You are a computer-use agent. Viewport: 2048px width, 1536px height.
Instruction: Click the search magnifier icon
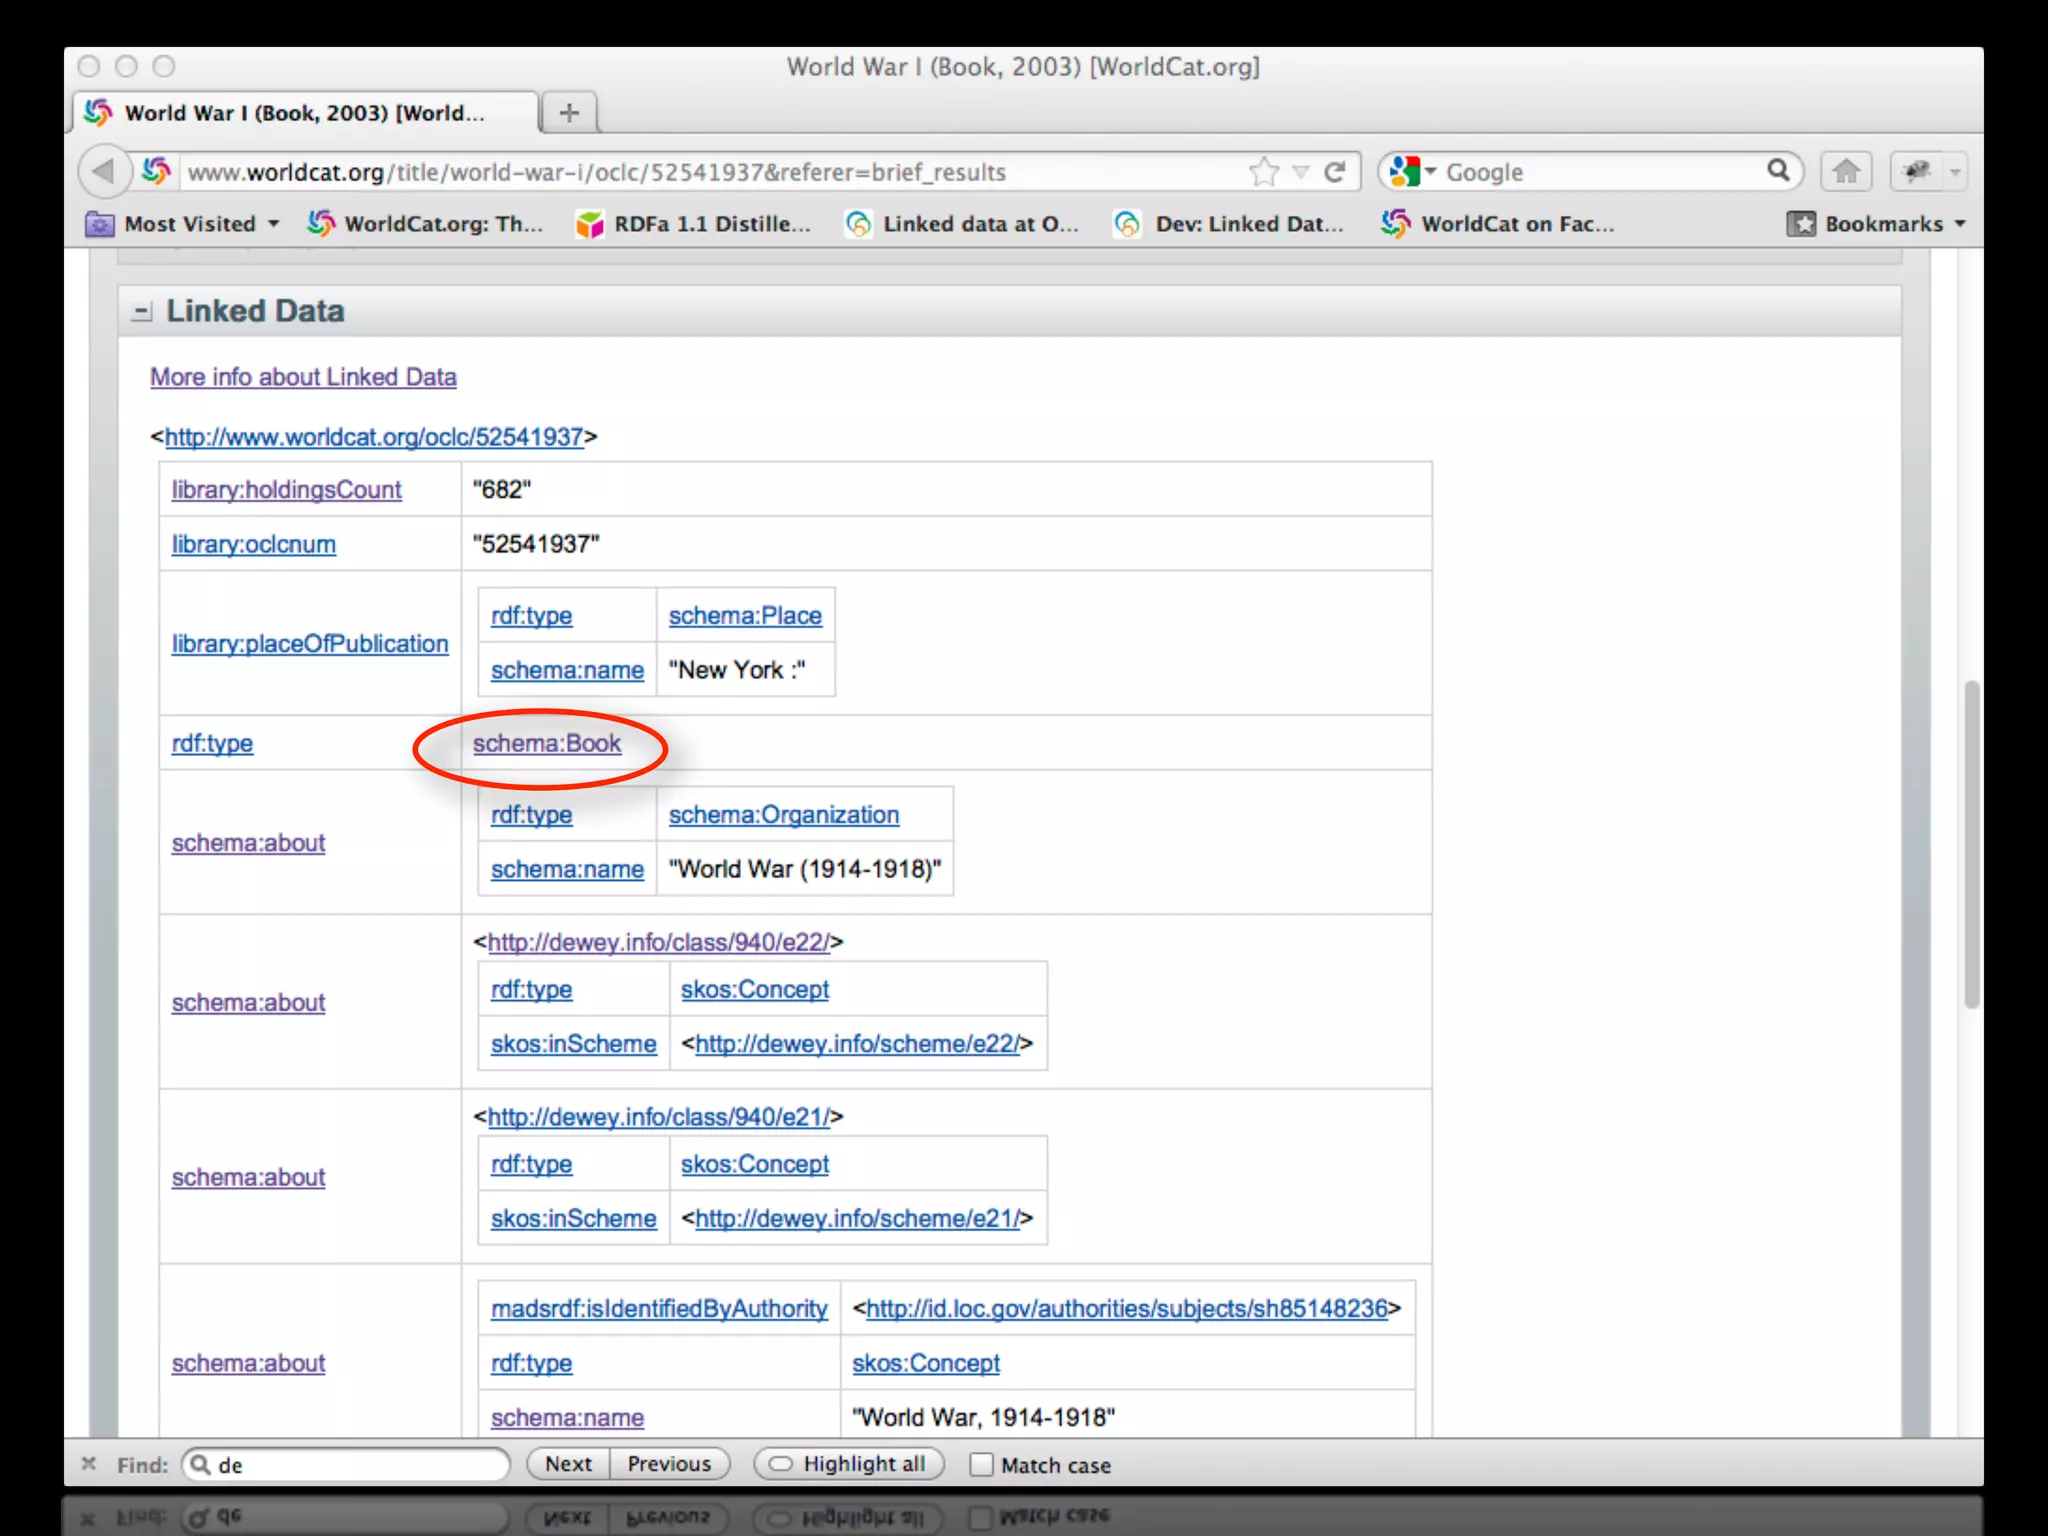pyautogui.click(x=1778, y=170)
